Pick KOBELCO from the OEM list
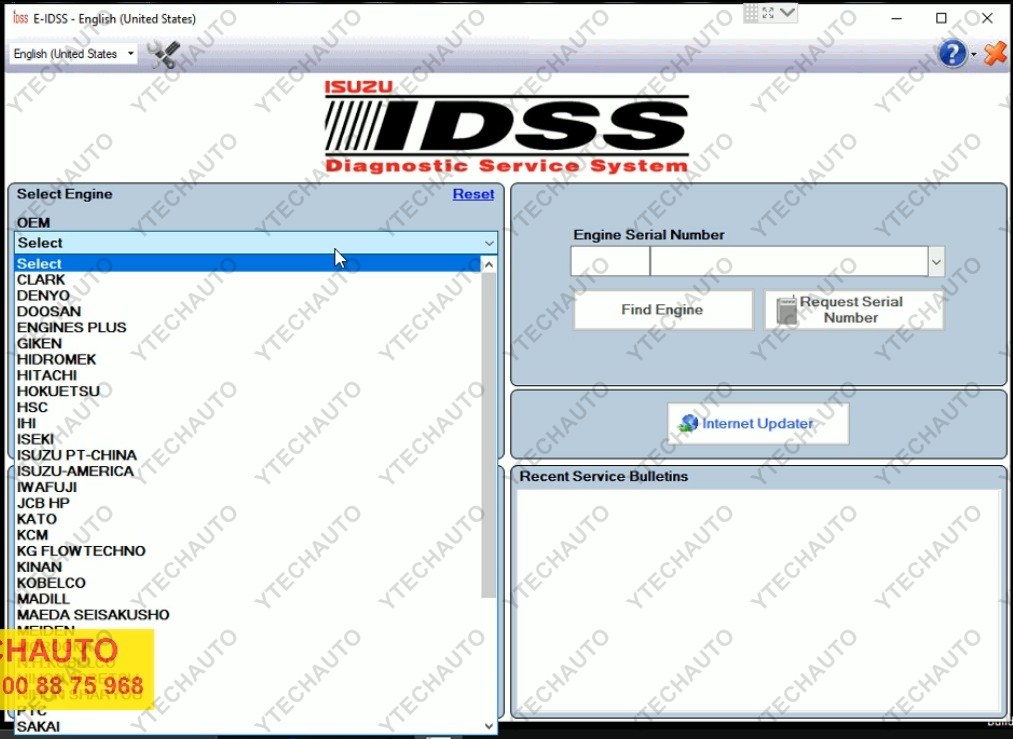Screen dimensions: 1013x739 [51, 583]
